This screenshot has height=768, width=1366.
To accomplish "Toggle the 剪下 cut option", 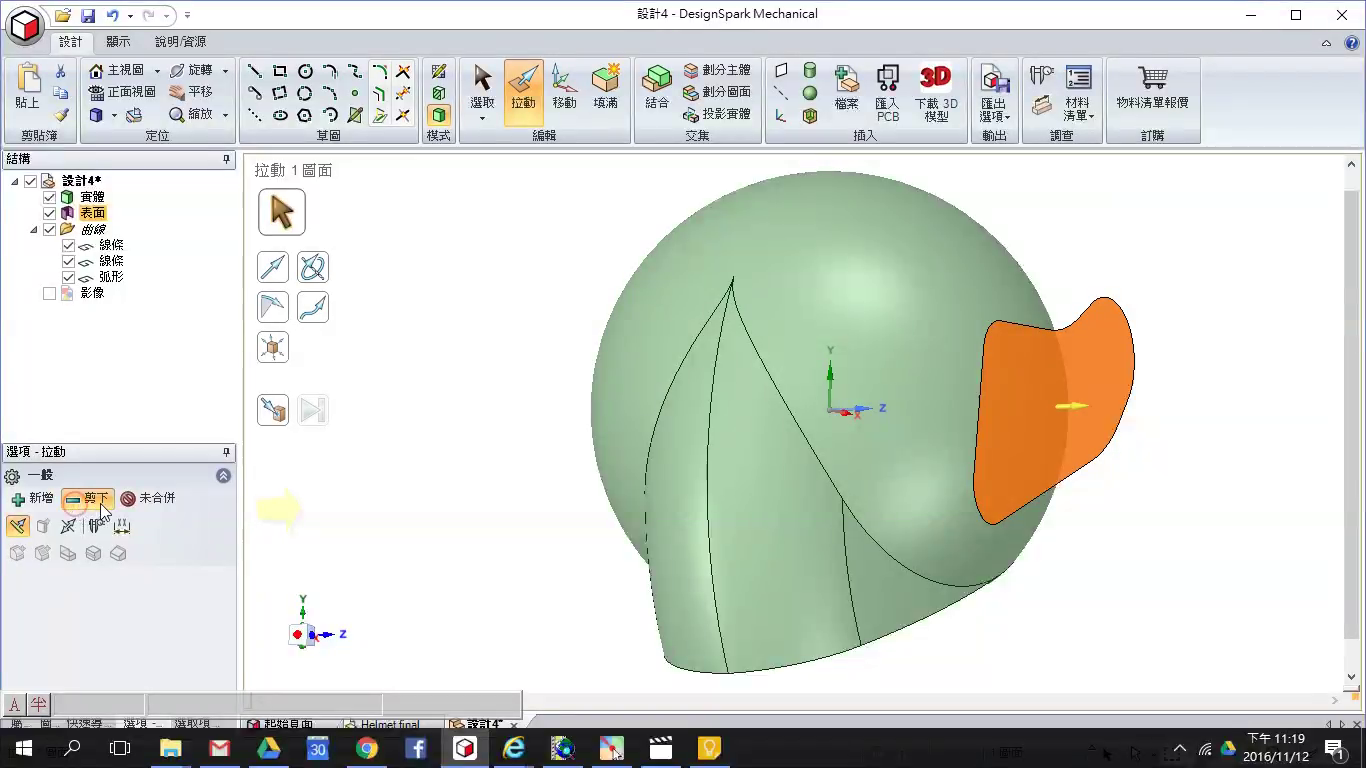I will tap(87, 498).
